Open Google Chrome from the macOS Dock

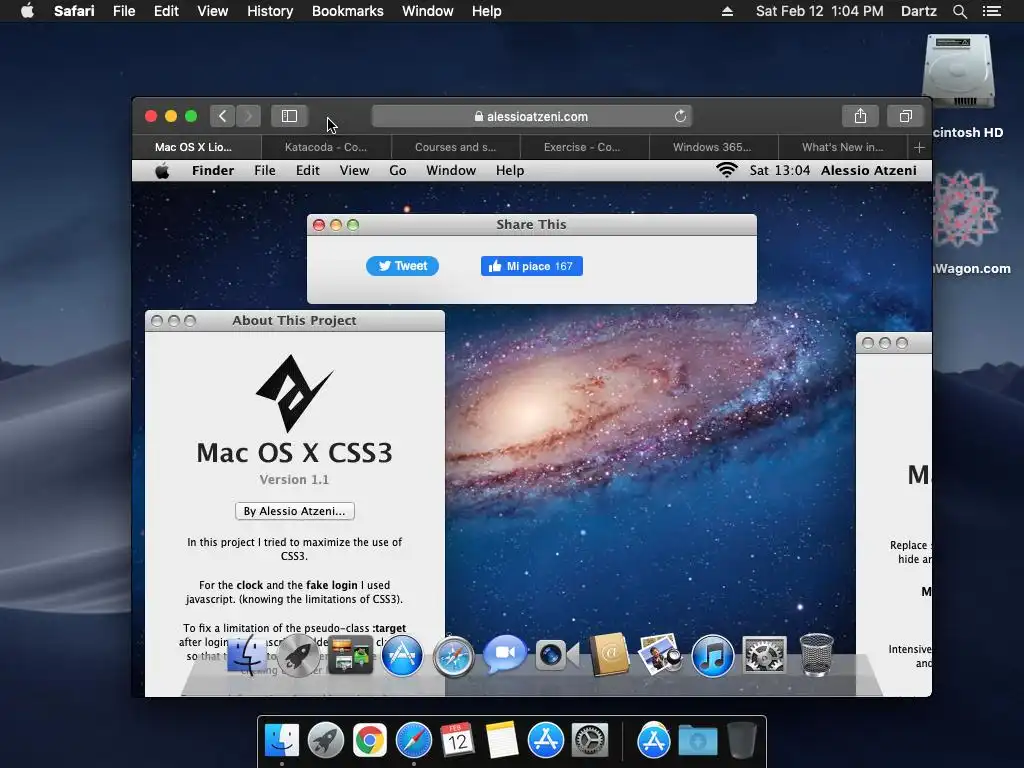(370, 740)
